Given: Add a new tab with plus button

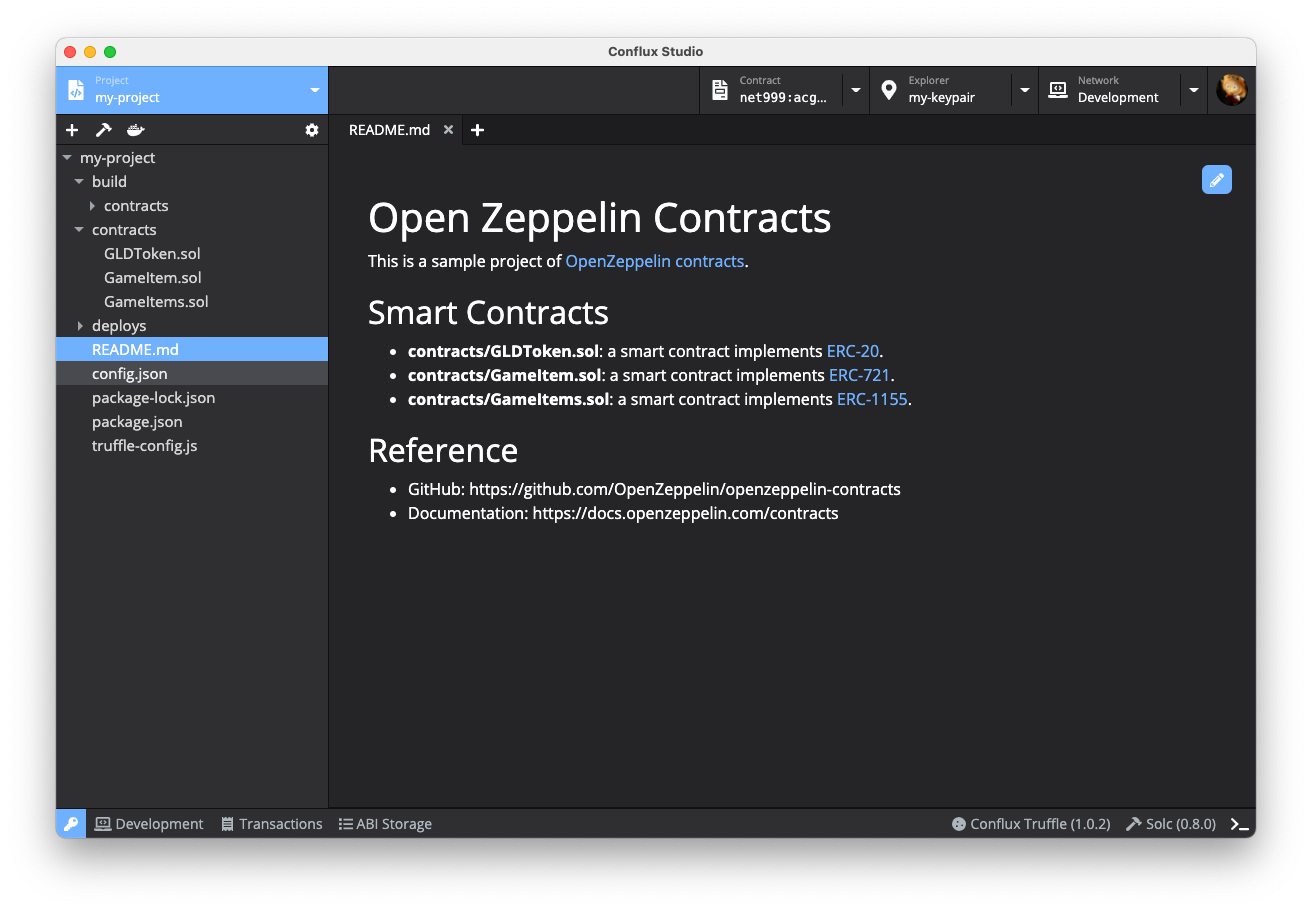Looking at the screenshot, I should [478, 130].
